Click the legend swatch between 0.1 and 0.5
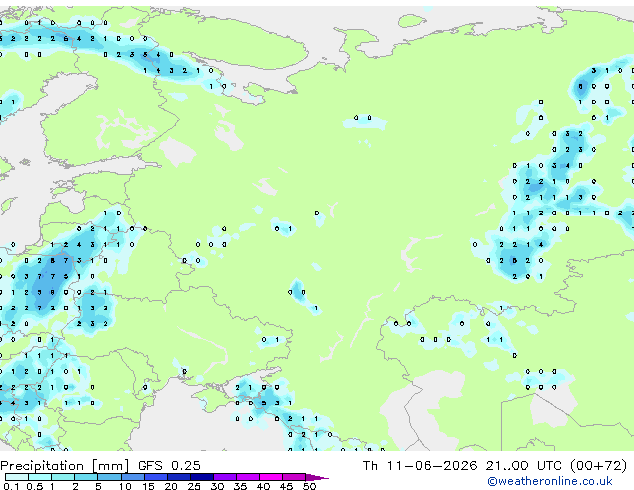 (x=17, y=477)
